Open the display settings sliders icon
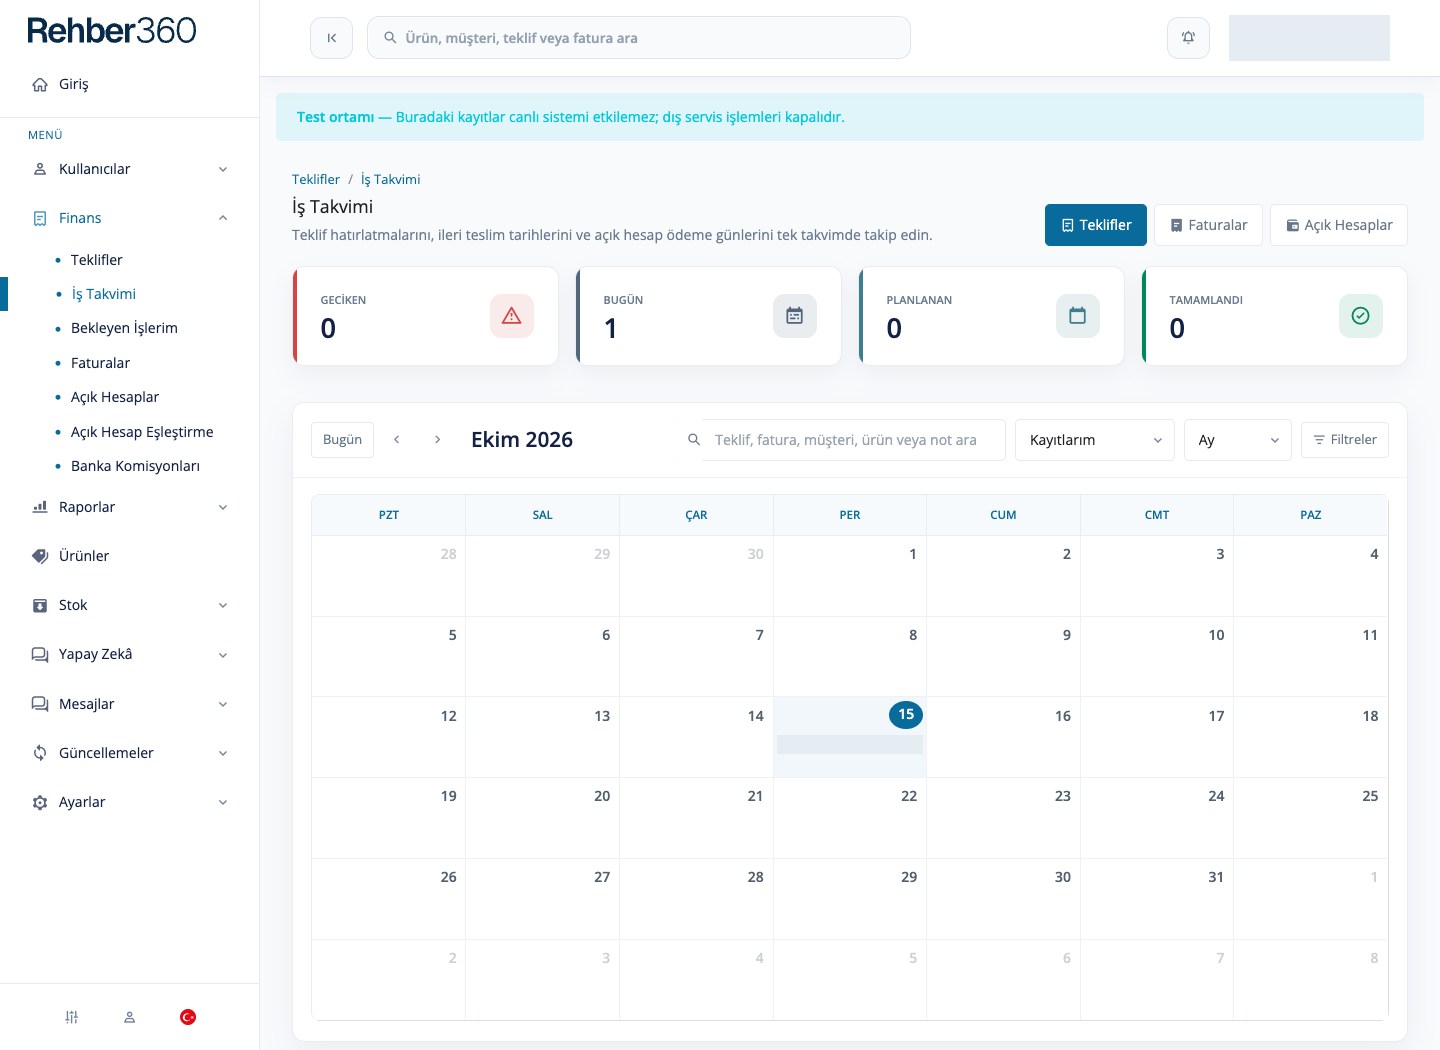The height and width of the screenshot is (1050, 1440). point(72,1017)
